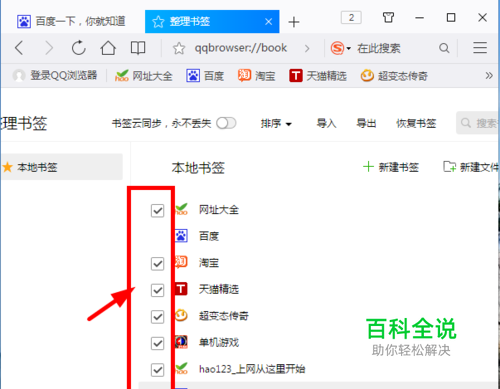
Task: Uncheck the 网址大全 checkbox
Action: (157, 210)
